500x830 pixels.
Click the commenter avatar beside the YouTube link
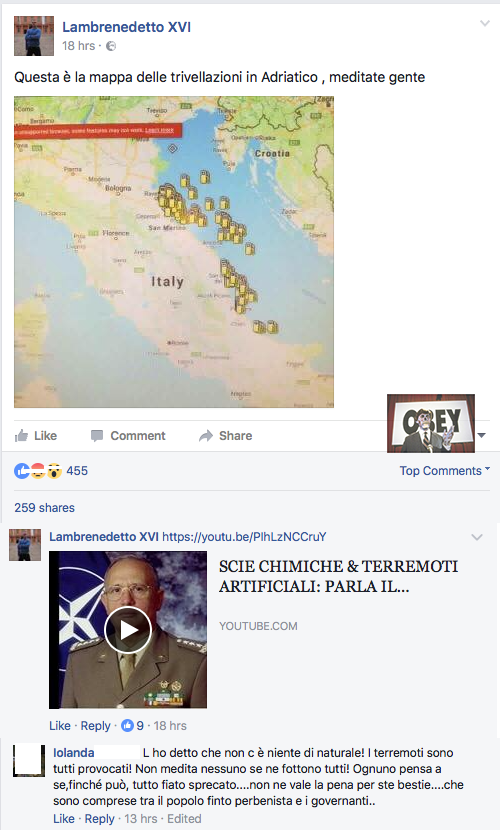pyautogui.click(x=25, y=545)
